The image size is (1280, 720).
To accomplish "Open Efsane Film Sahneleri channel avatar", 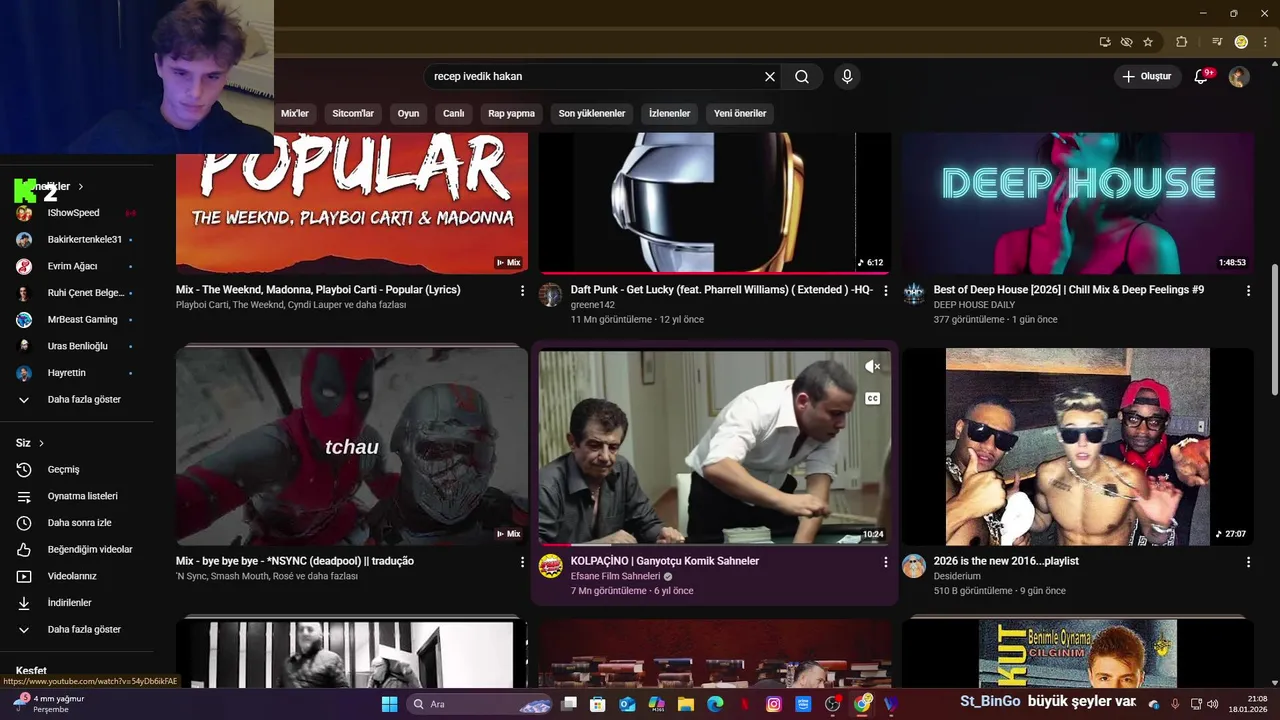I will pyautogui.click(x=551, y=566).
